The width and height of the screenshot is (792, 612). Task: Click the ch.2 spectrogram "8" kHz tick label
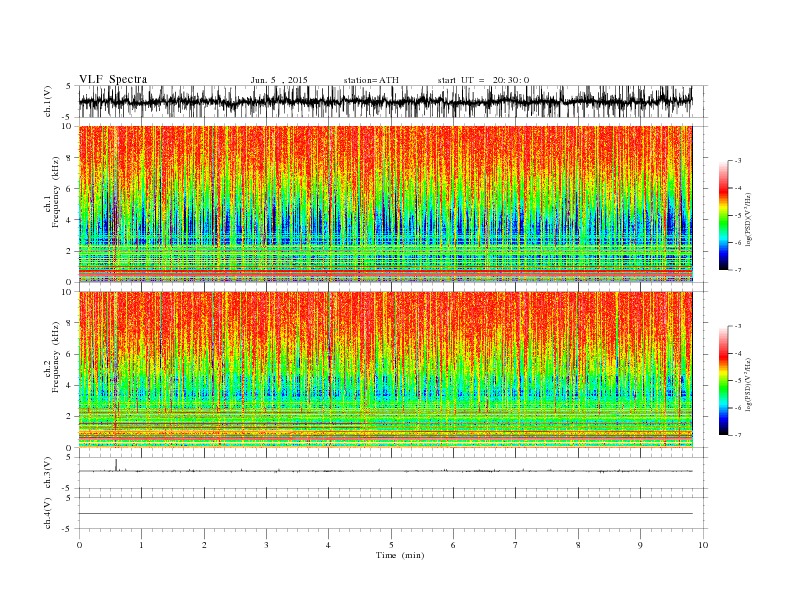click(70, 323)
